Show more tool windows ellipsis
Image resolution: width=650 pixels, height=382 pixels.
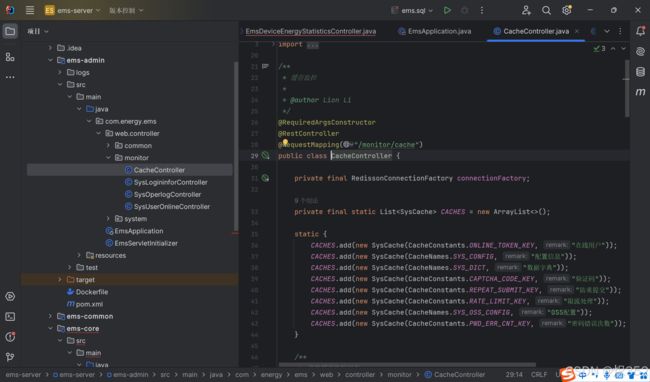tap(10, 77)
